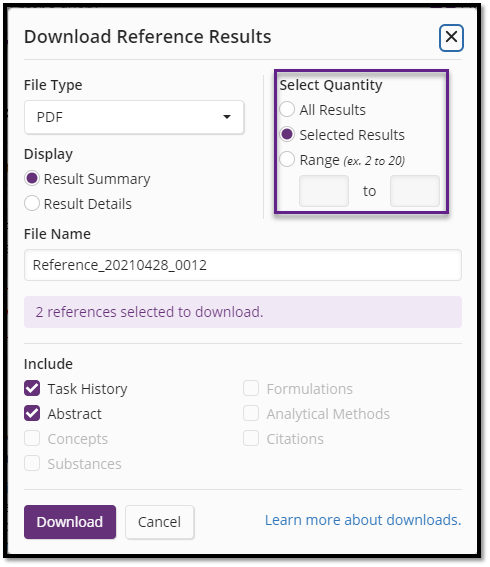490x567 pixels.
Task: Click the purple Download button
Action: coord(70,522)
